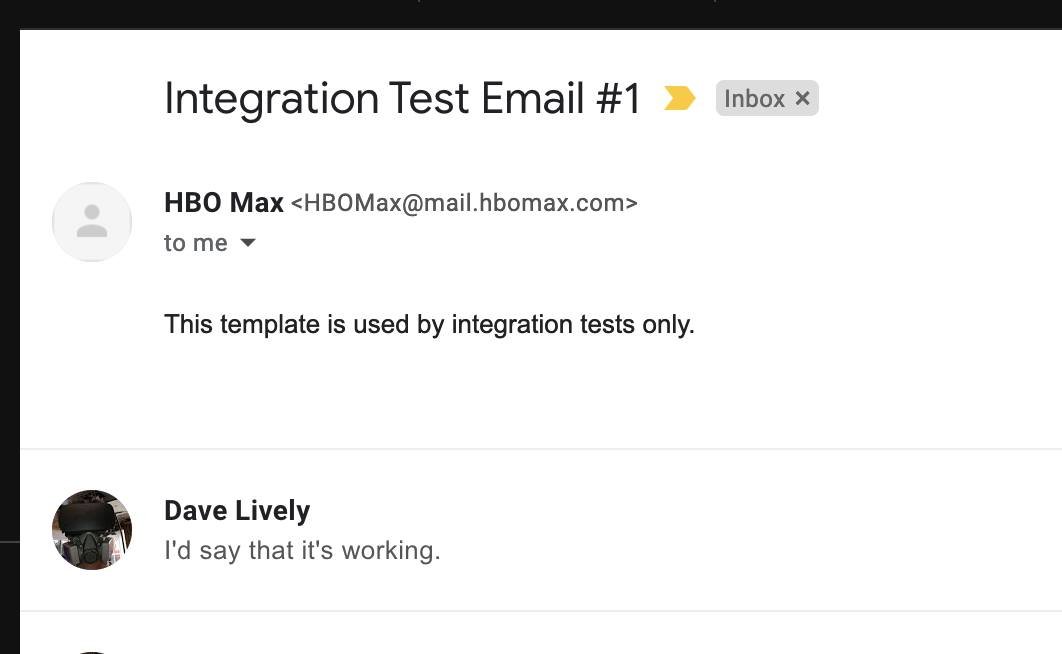The image size is (1062, 654).
Task: Click subject 'Integration Test Email #1'
Action: pos(403,98)
